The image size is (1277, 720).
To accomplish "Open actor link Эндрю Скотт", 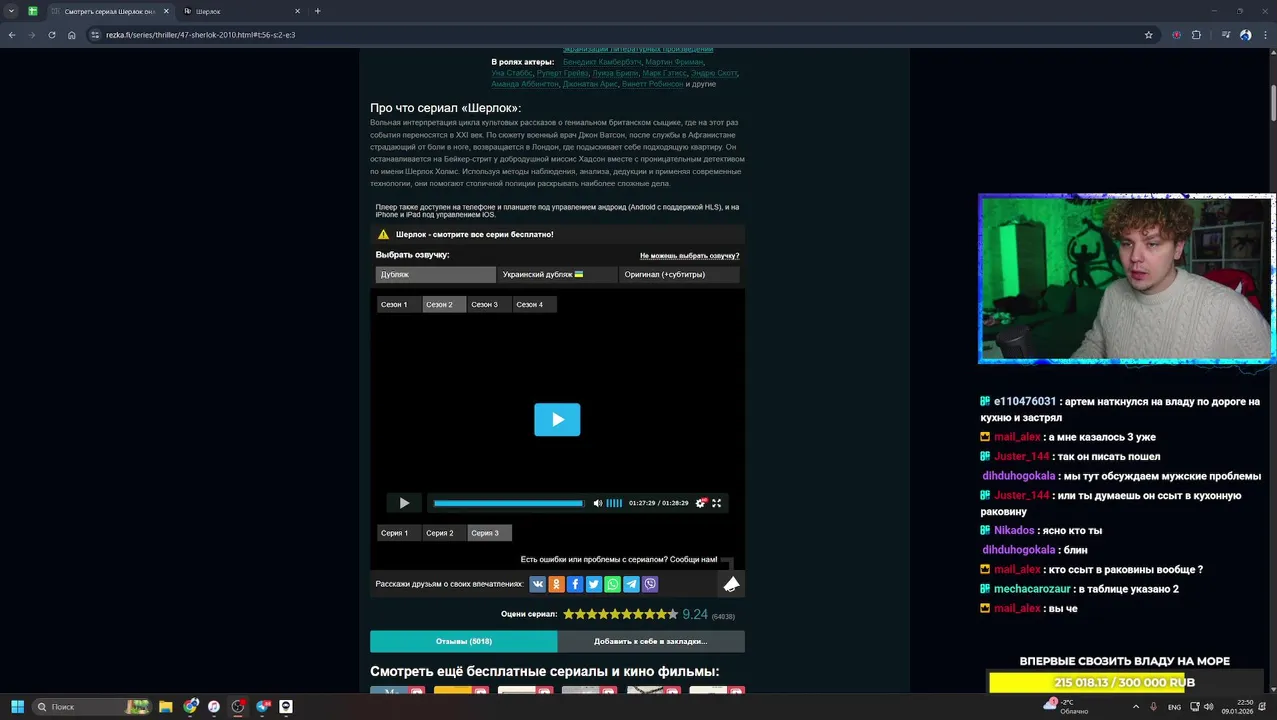I will click(714, 73).
